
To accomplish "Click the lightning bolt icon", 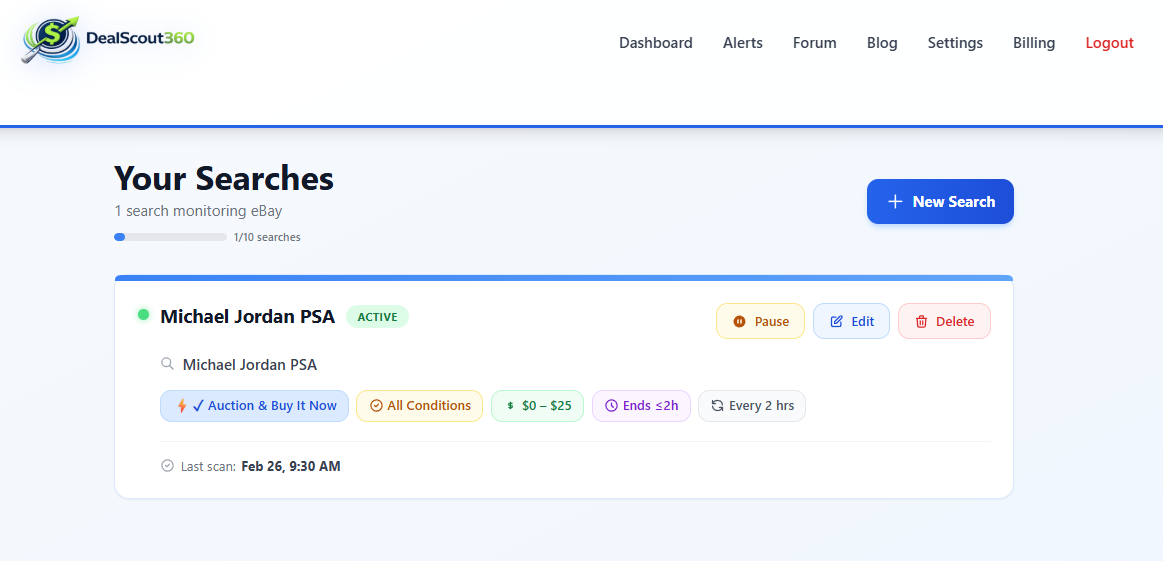I will pyautogui.click(x=182, y=406).
